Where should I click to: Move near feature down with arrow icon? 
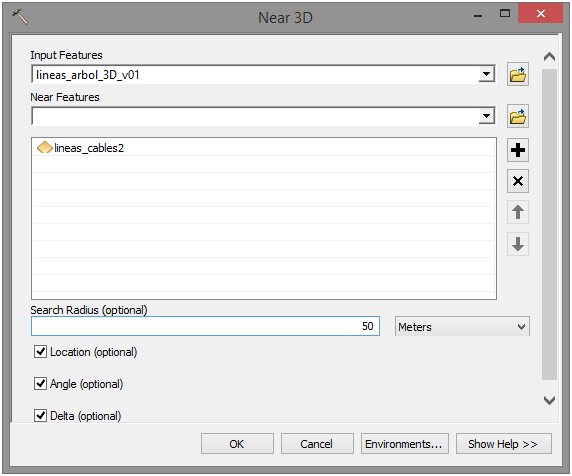(x=518, y=244)
